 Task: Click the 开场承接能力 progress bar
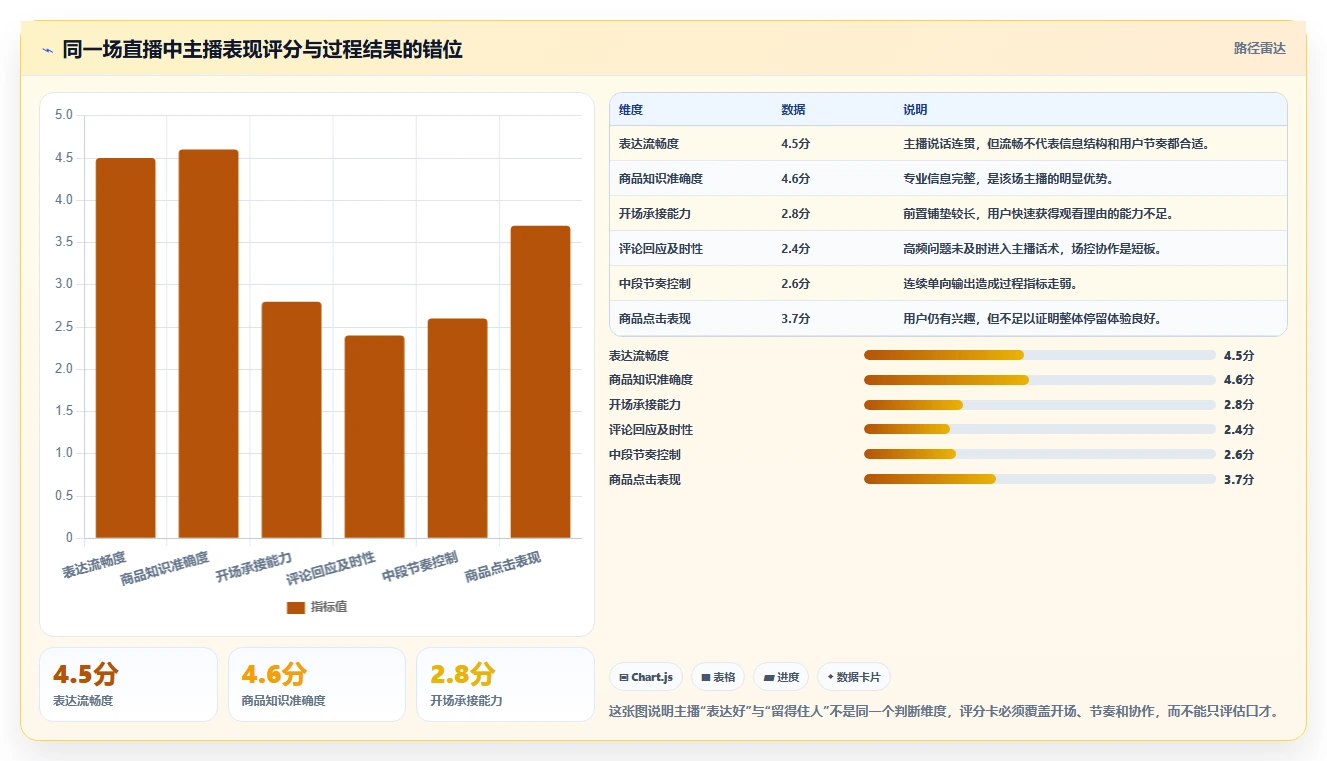click(x=1040, y=405)
